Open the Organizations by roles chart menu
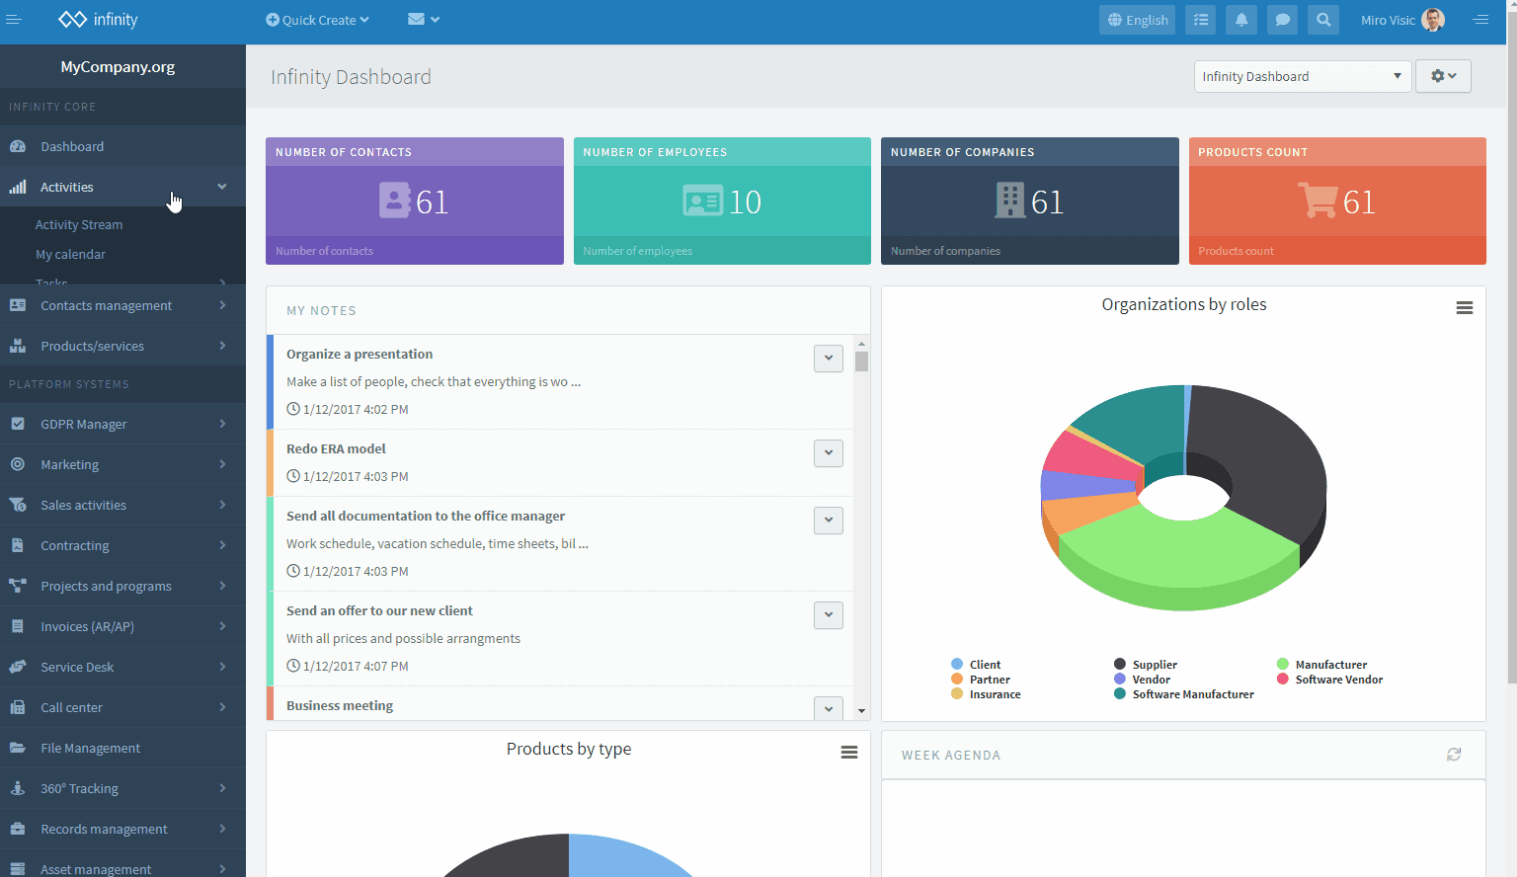The width and height of the screenshot is (1517, 877). coord(1464,308)
